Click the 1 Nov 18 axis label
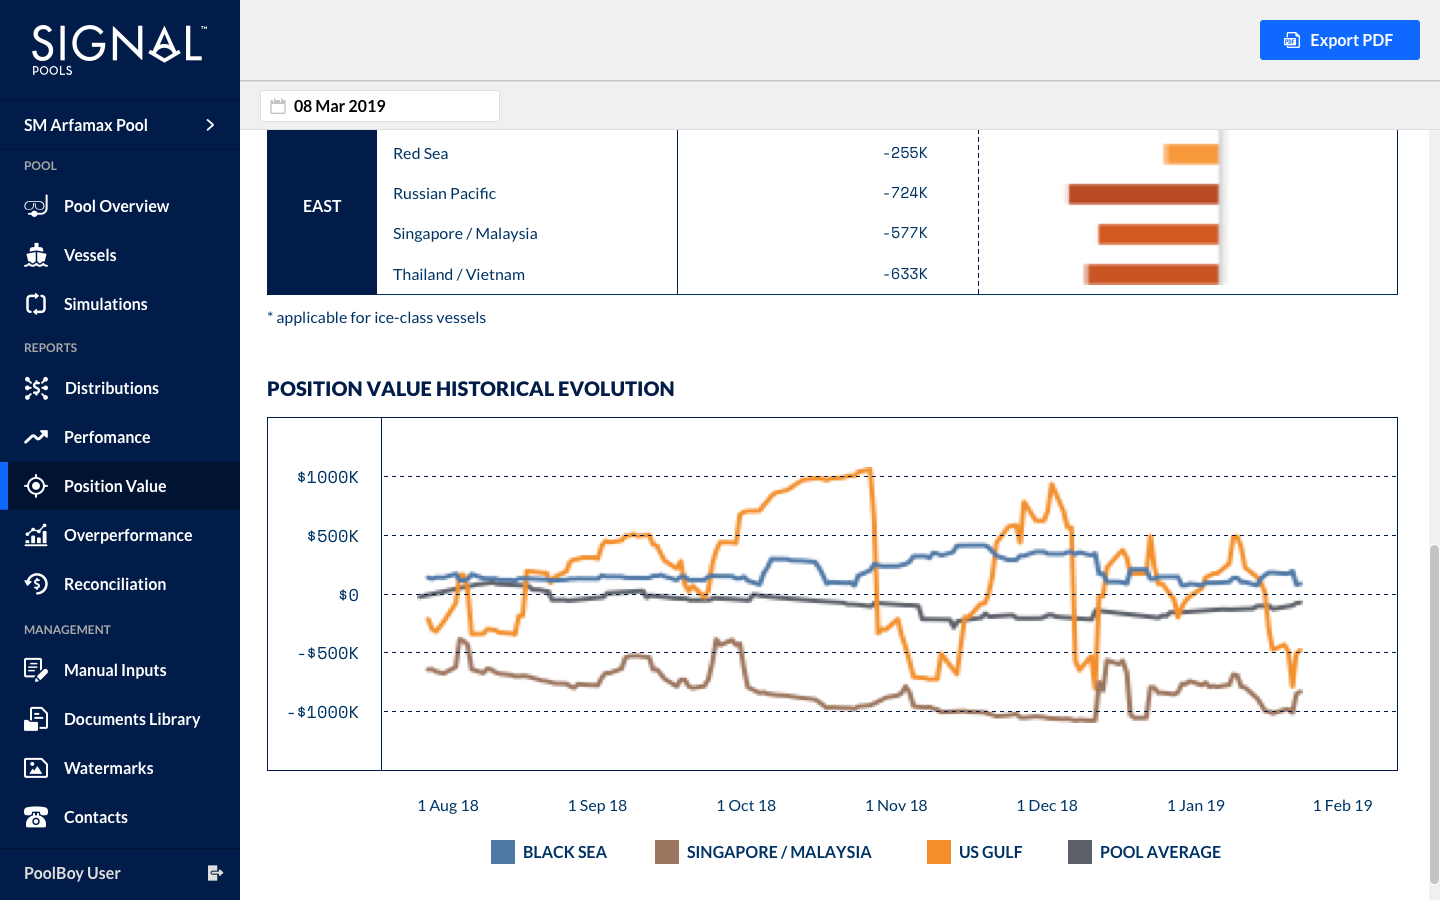This screenshot has width=1440, height=900. coord(896,806)
